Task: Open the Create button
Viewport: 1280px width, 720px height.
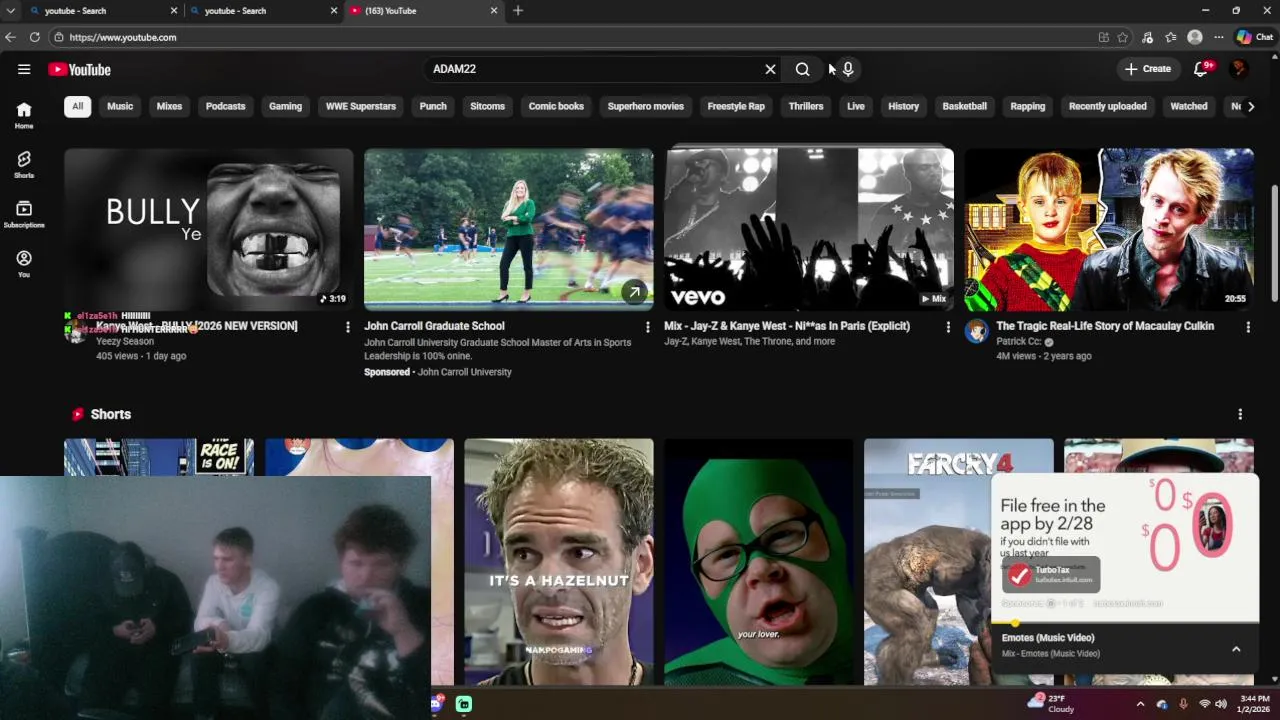Action: [x=1148, y=69]
